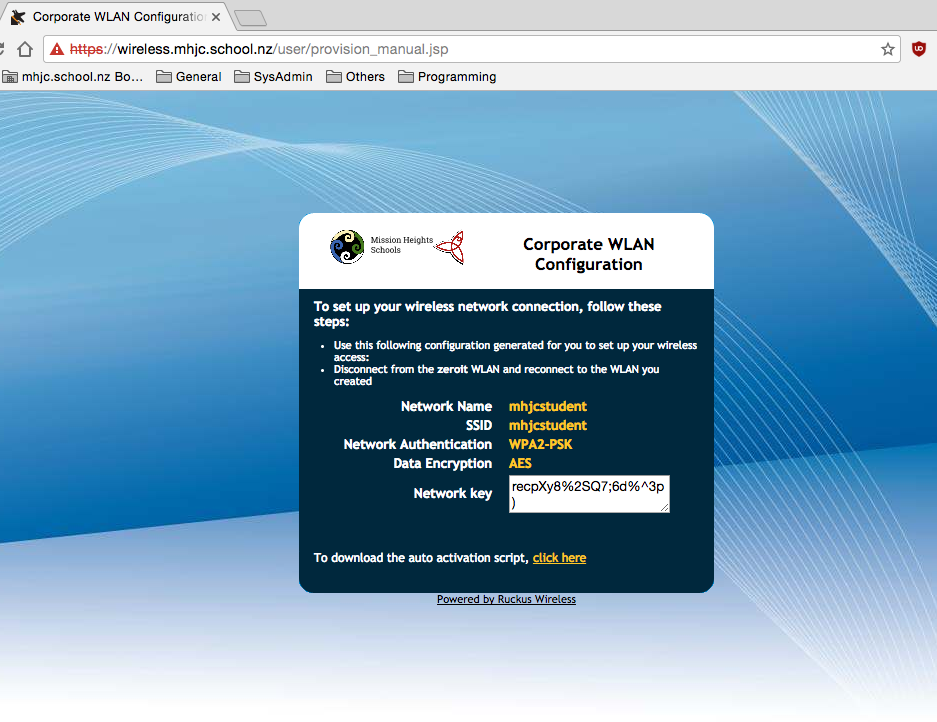The image size is (937, 722).
Task: Expand the SysAdmin bookmarks folder
Action: click(x=273, y=77)
